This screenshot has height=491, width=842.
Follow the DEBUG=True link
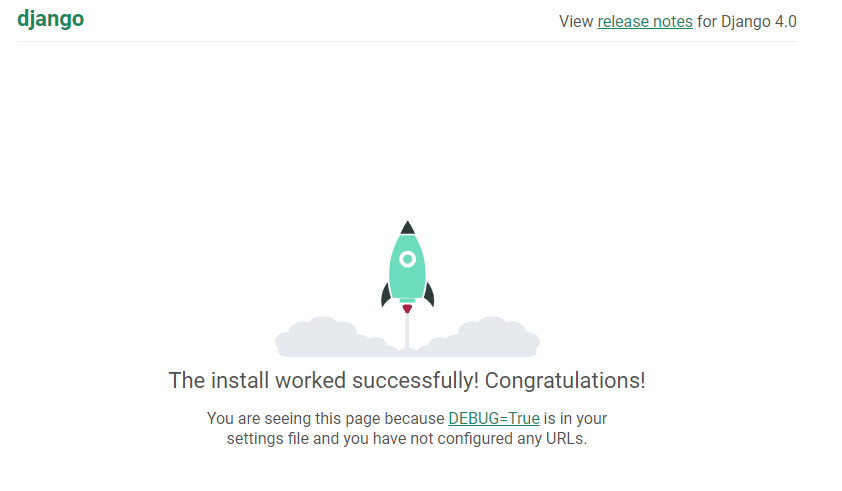pyautogui.click(x=493, y=418)
